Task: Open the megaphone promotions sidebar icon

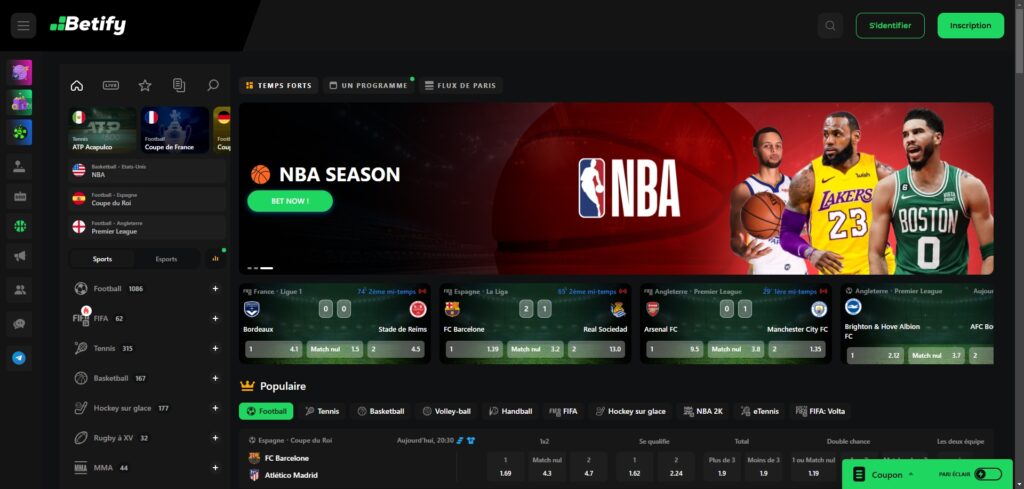Action: [20, 256]
